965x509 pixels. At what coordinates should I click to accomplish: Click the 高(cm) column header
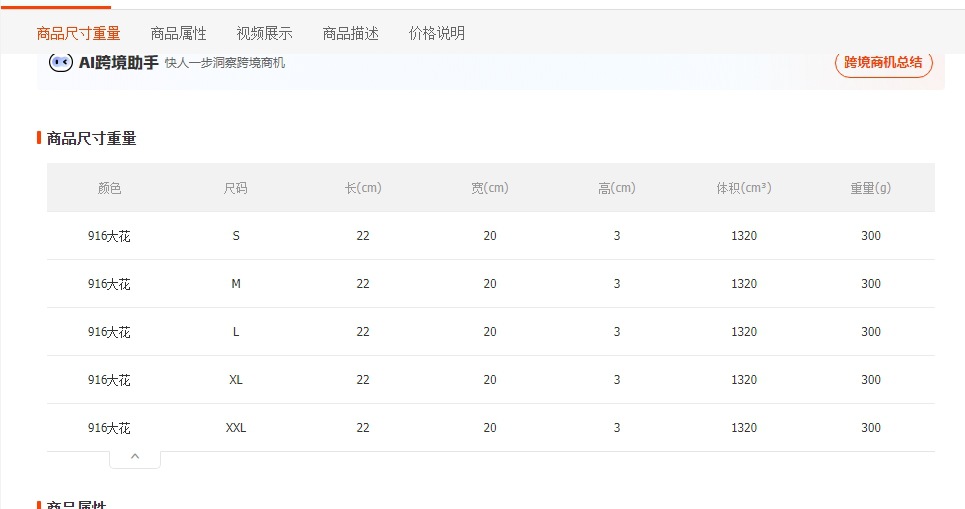click(617, 188)
